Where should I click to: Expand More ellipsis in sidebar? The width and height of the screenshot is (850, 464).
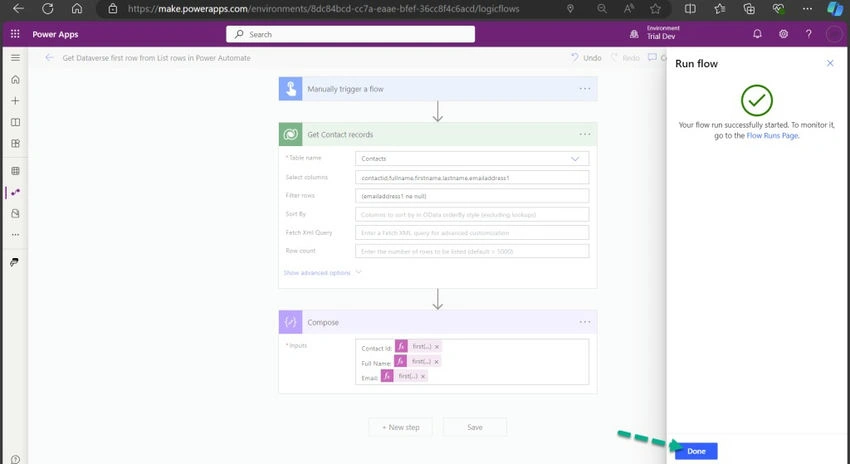(x=15, y=235)
